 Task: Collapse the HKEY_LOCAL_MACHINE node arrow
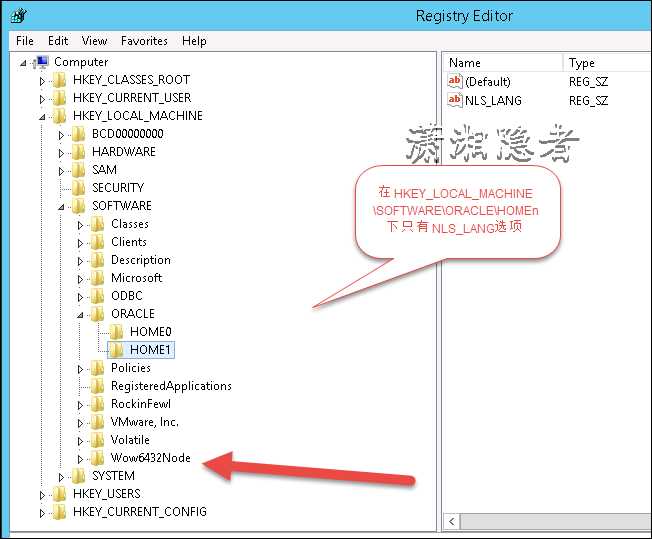tap(42, 117)
